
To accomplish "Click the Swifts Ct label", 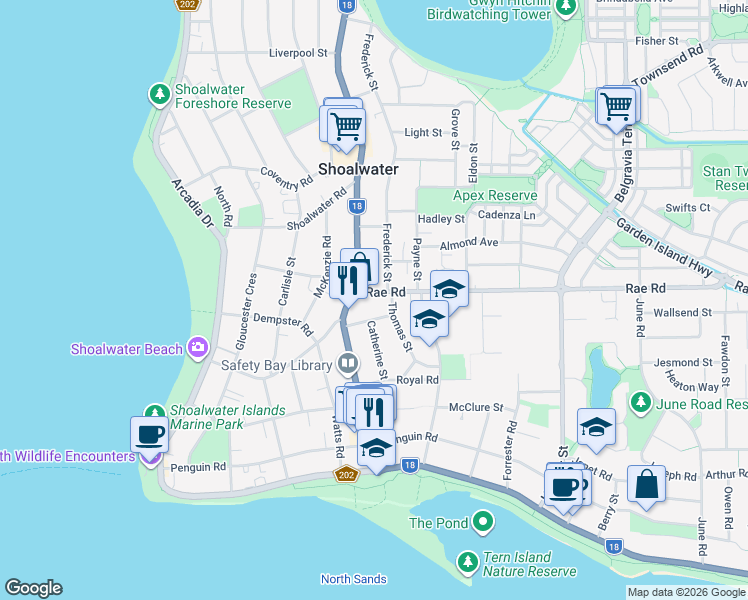I will click(x=687, y=208).
